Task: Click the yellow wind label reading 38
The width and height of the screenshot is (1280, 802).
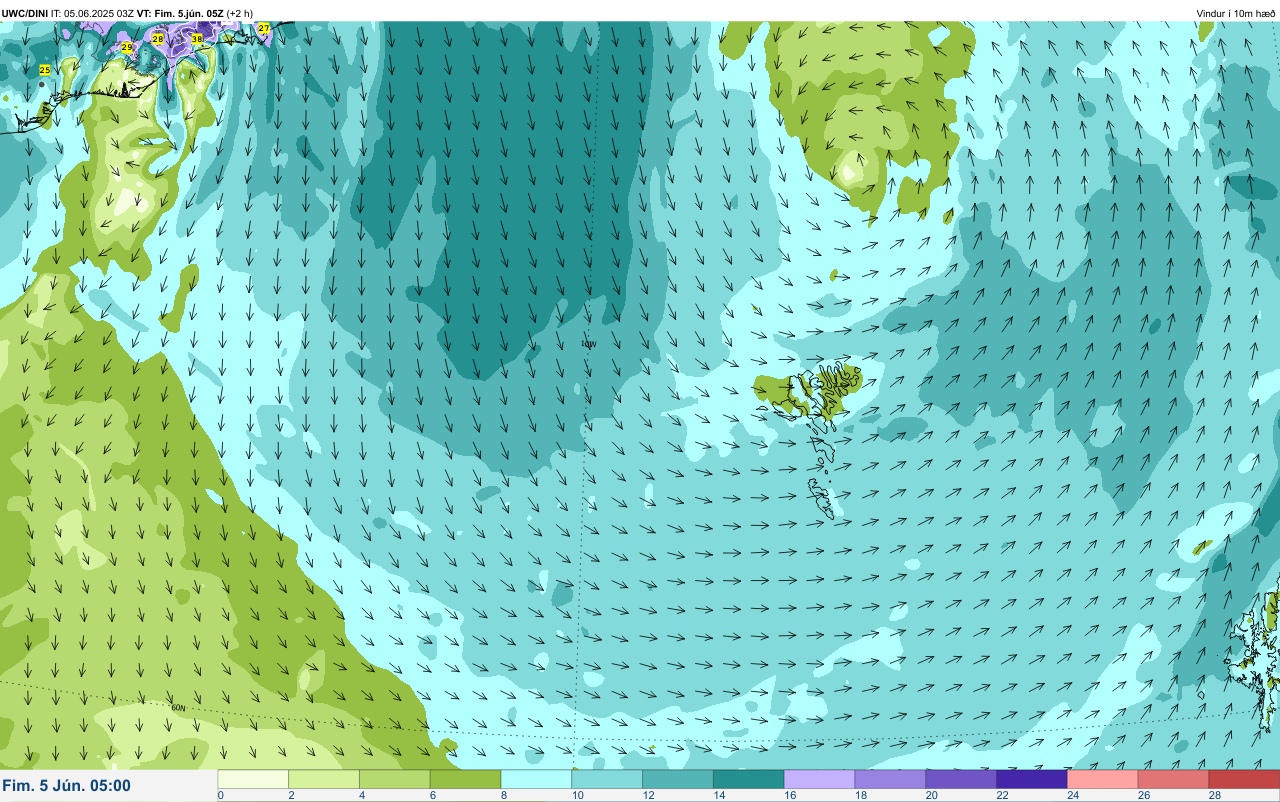Action: pos(197,38)
